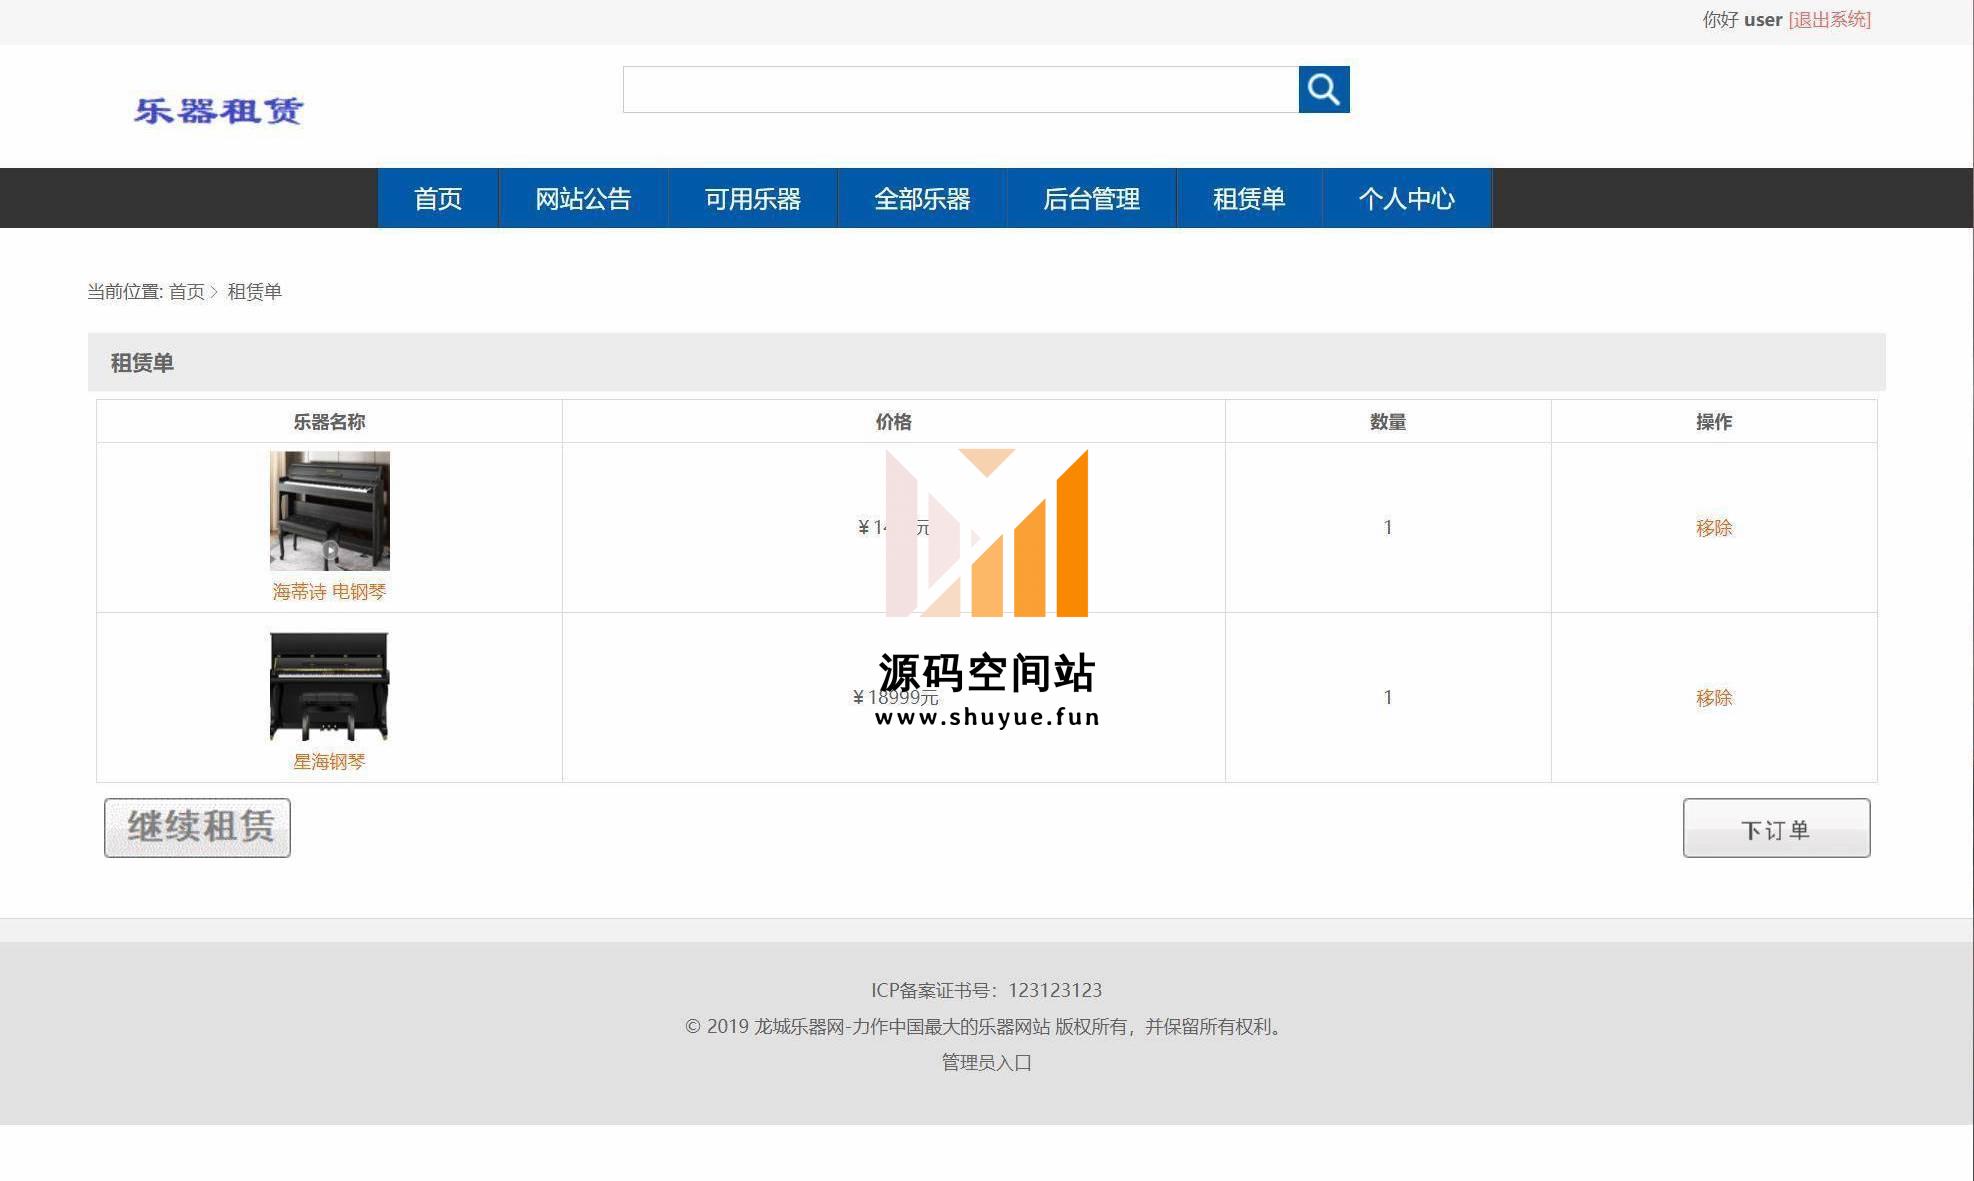Select 全部乐器 in the navigation bar
1974x1181 pixels.
922,198
